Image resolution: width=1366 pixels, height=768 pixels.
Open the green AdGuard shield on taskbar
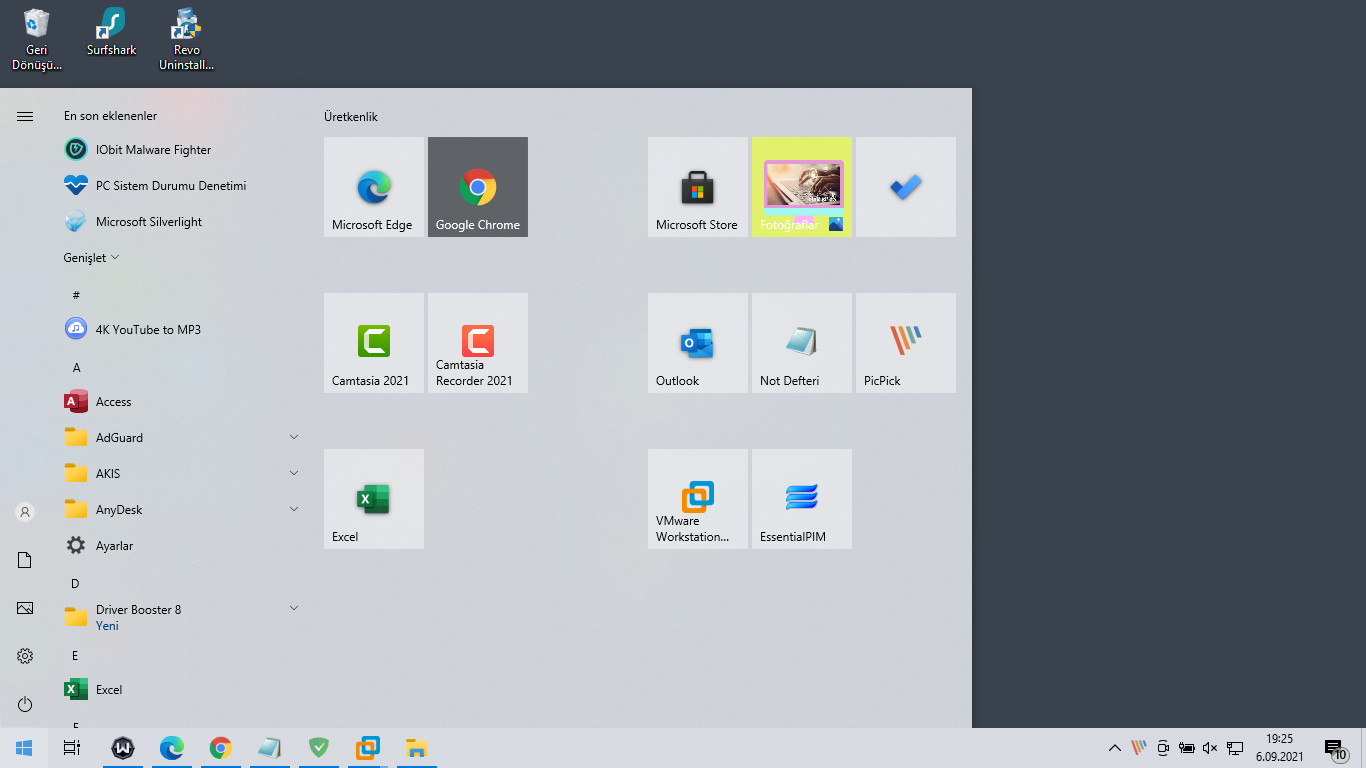[319, 748]
